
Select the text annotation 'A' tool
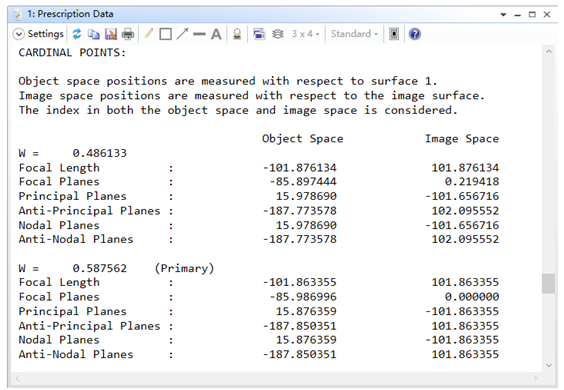(x=216, y=34)
